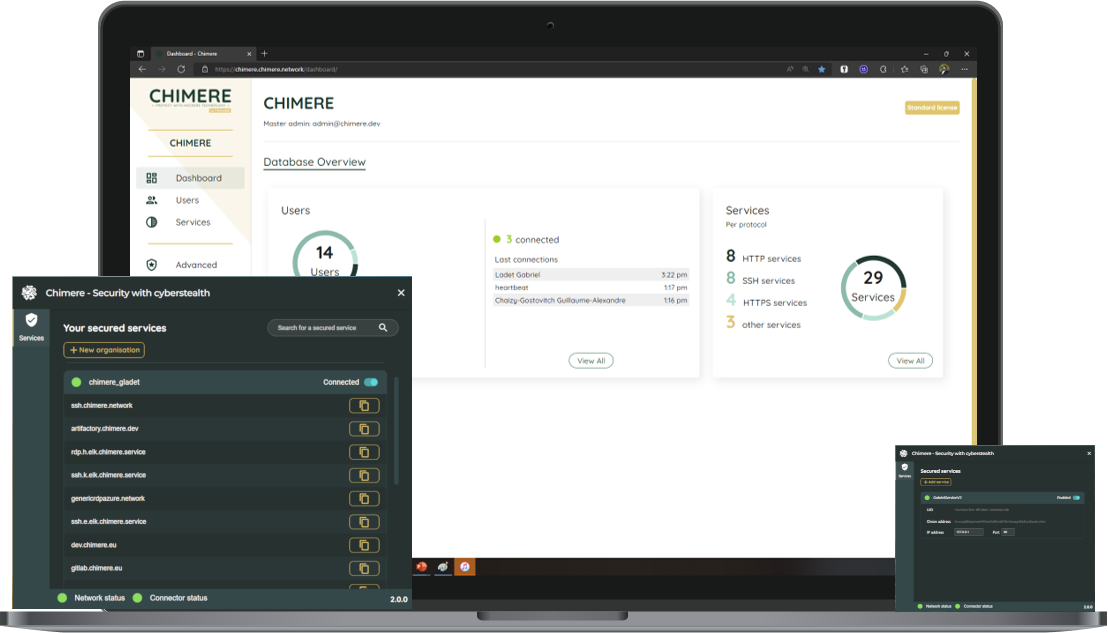Click the ssh.chimere.network service name
This screenshot has width=1108, height=633.
click(x=102, y=406)
